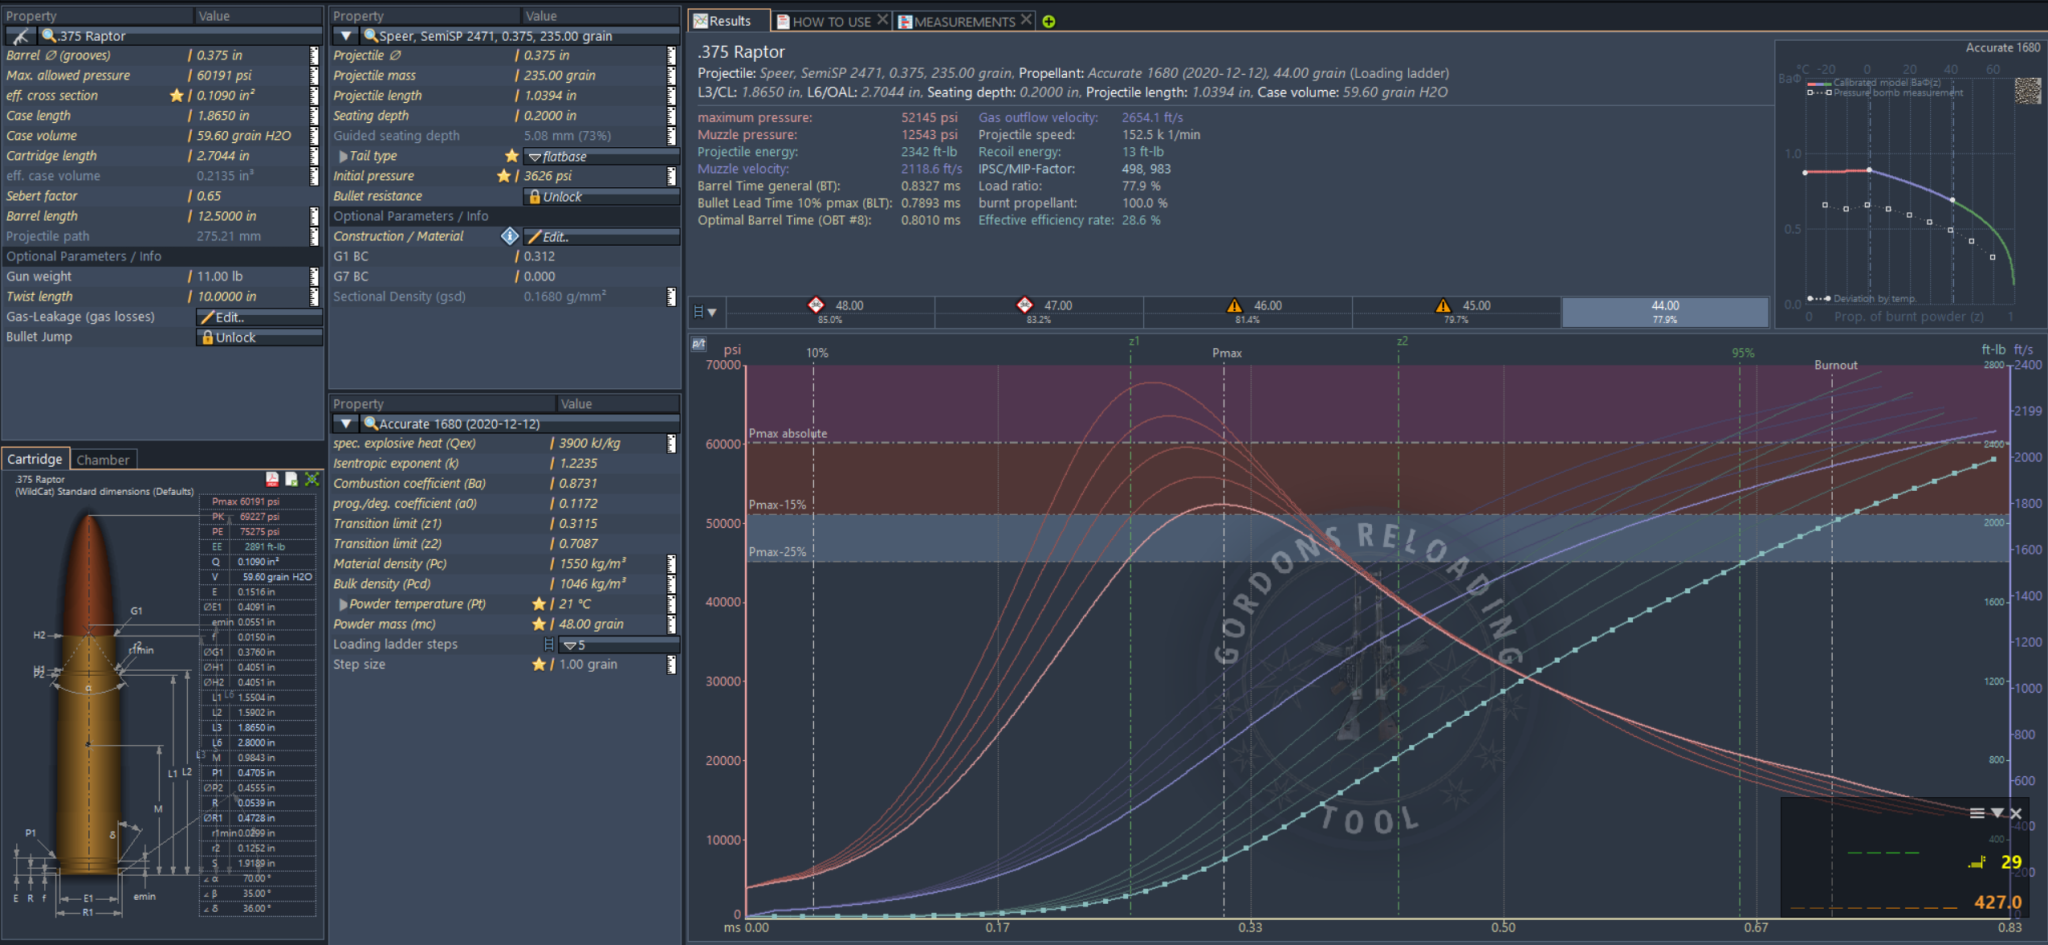Click the star next to Step size

pos(539,664)
